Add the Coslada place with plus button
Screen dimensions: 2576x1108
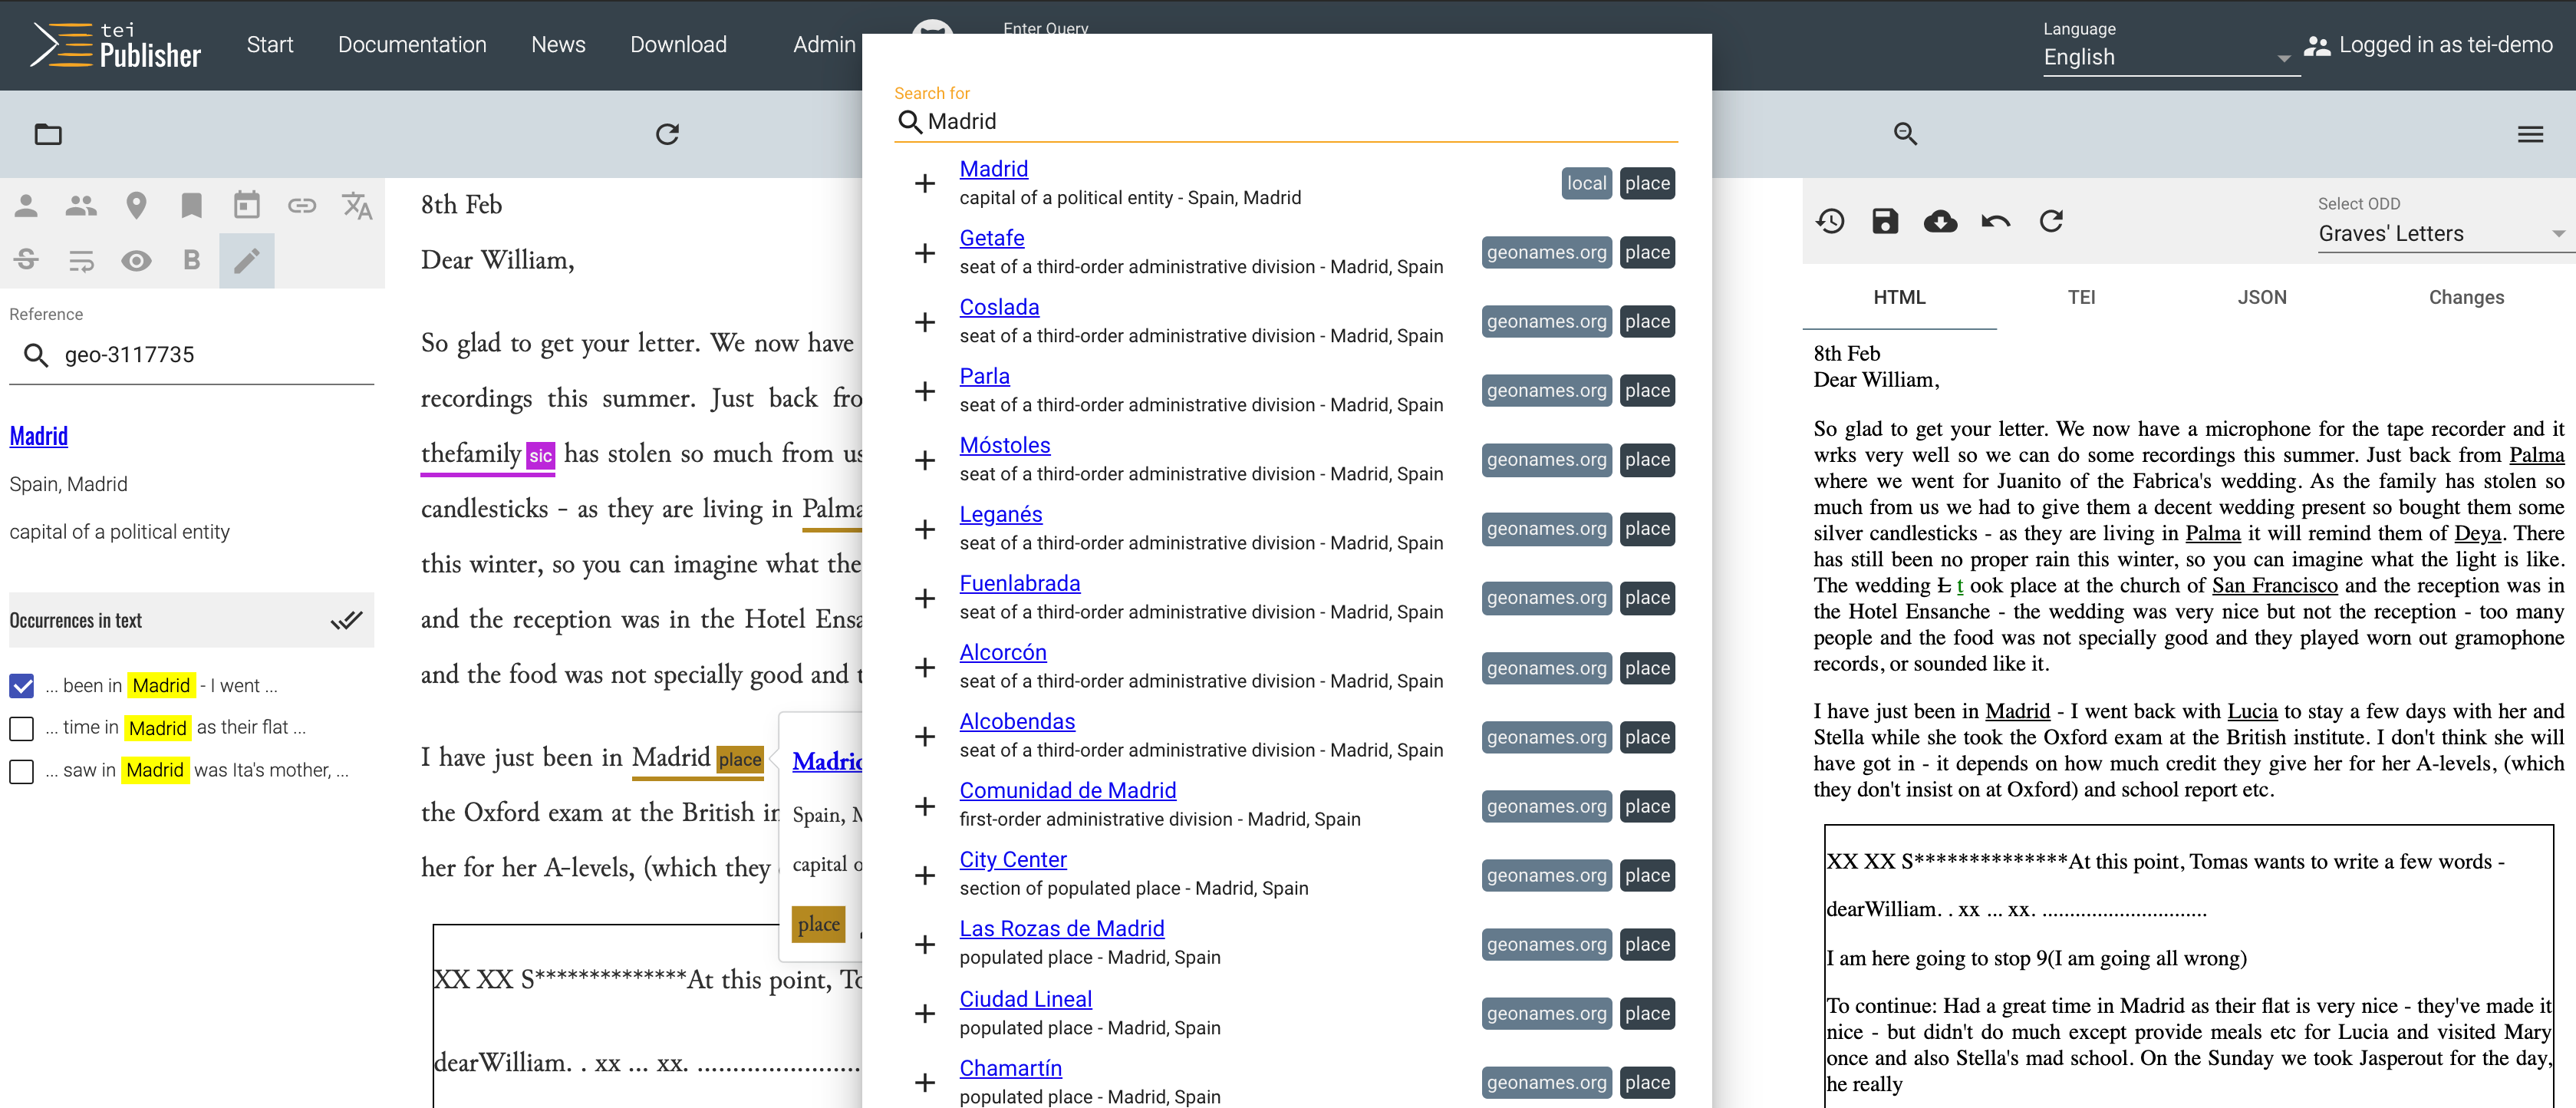tap(925, 322)
